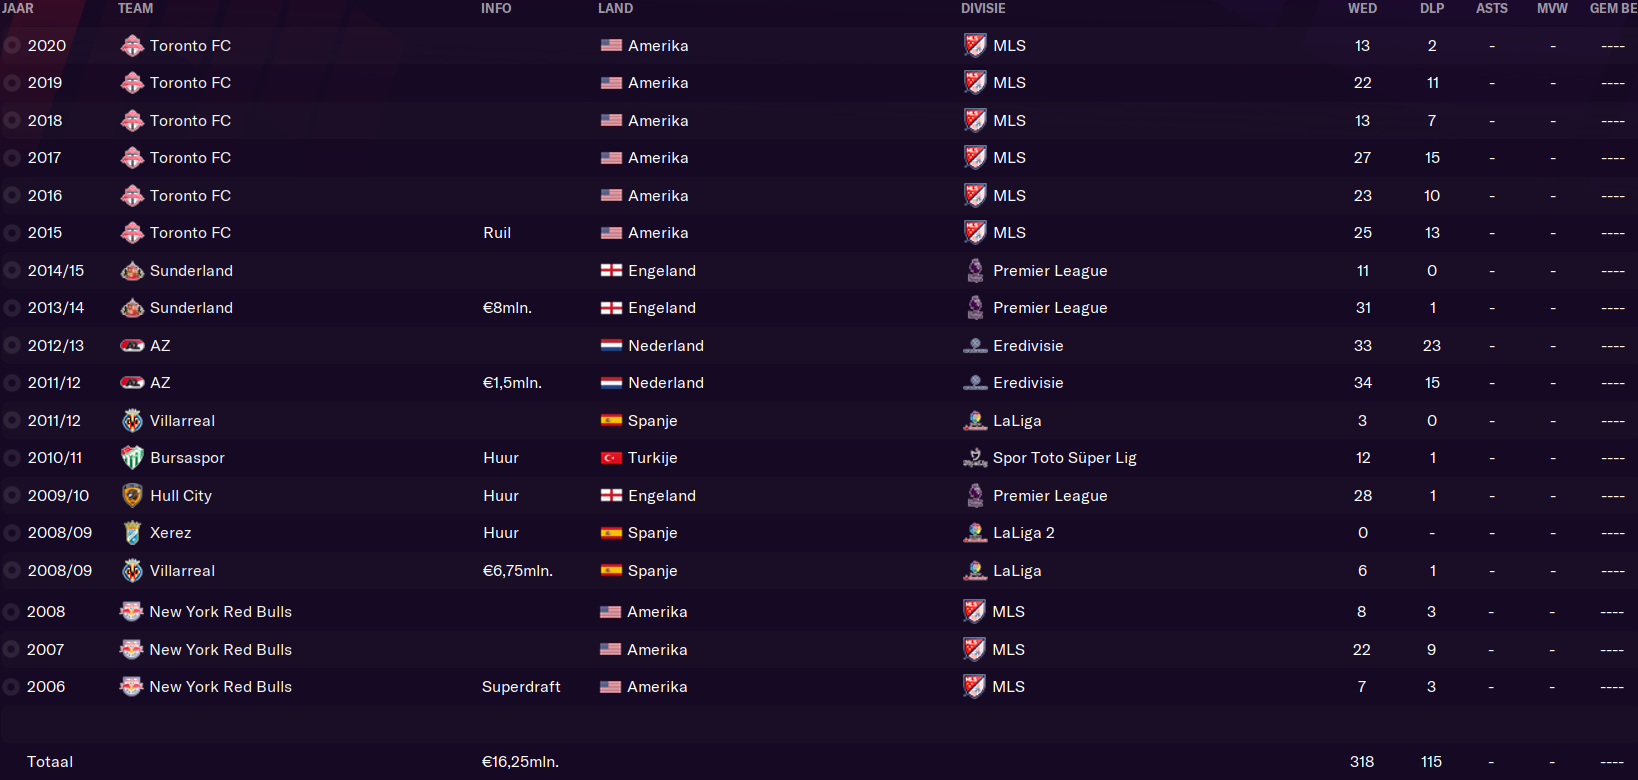Screen dimensions: 1638x780
Task: Click the Turkish flag beside Turkije
Action: tap(611, 458)
